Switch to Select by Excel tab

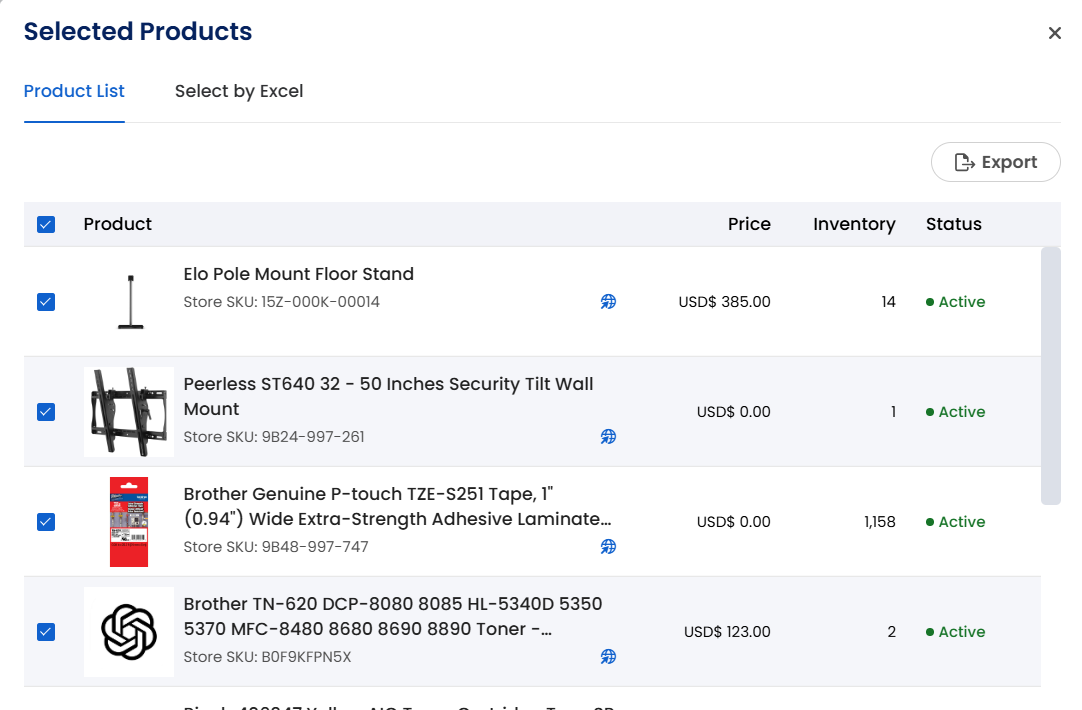[239, 91]
